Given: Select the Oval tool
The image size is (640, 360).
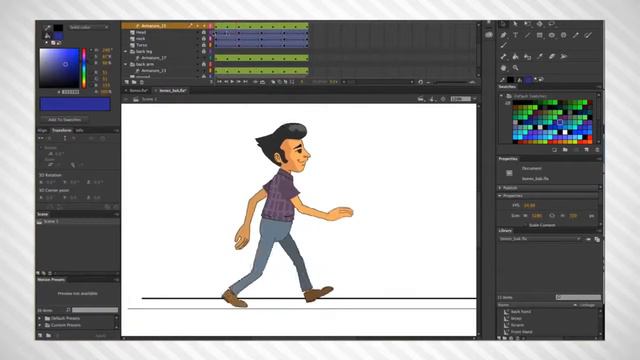Looking at the screenshot, I should pyautogui.click(x=552, y=36).
